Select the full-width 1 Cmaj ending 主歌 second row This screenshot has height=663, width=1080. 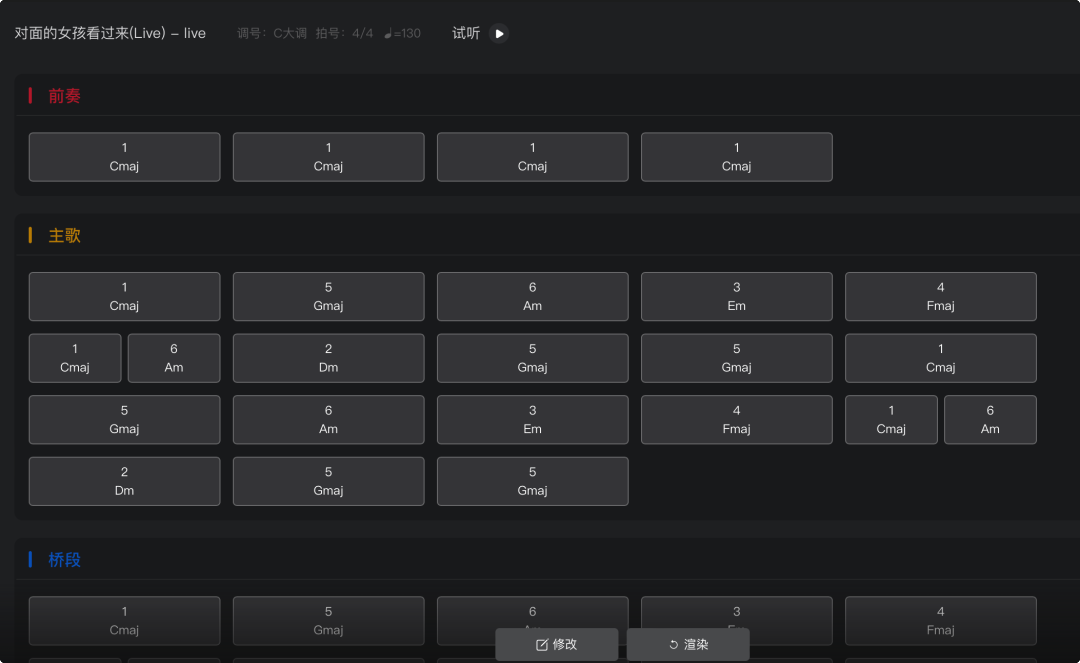click(940, 358)
